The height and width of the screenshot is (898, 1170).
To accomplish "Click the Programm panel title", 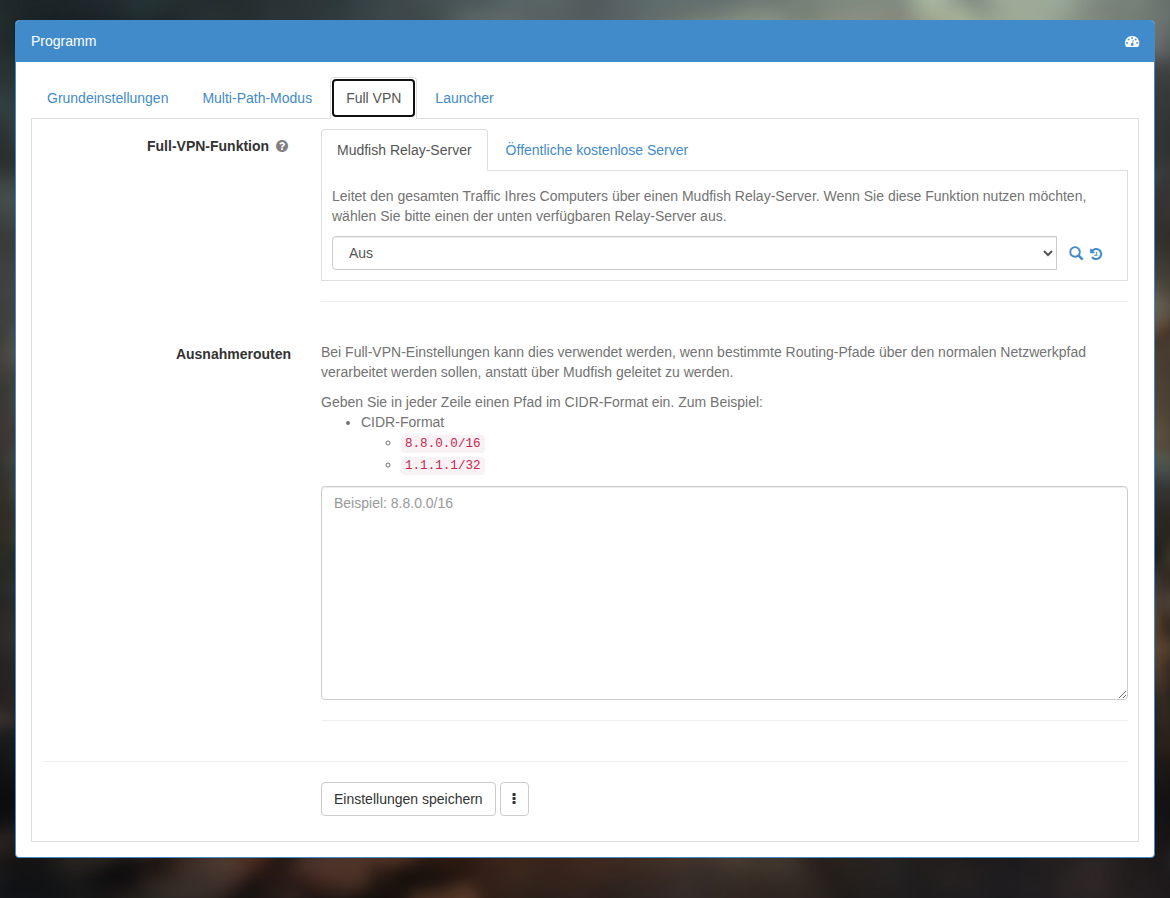I will (63, 41).
